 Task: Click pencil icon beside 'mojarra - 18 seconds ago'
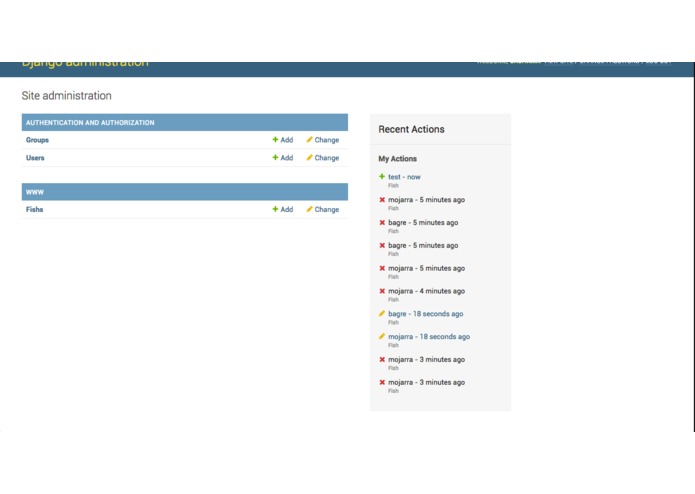[x=382, y=336]
